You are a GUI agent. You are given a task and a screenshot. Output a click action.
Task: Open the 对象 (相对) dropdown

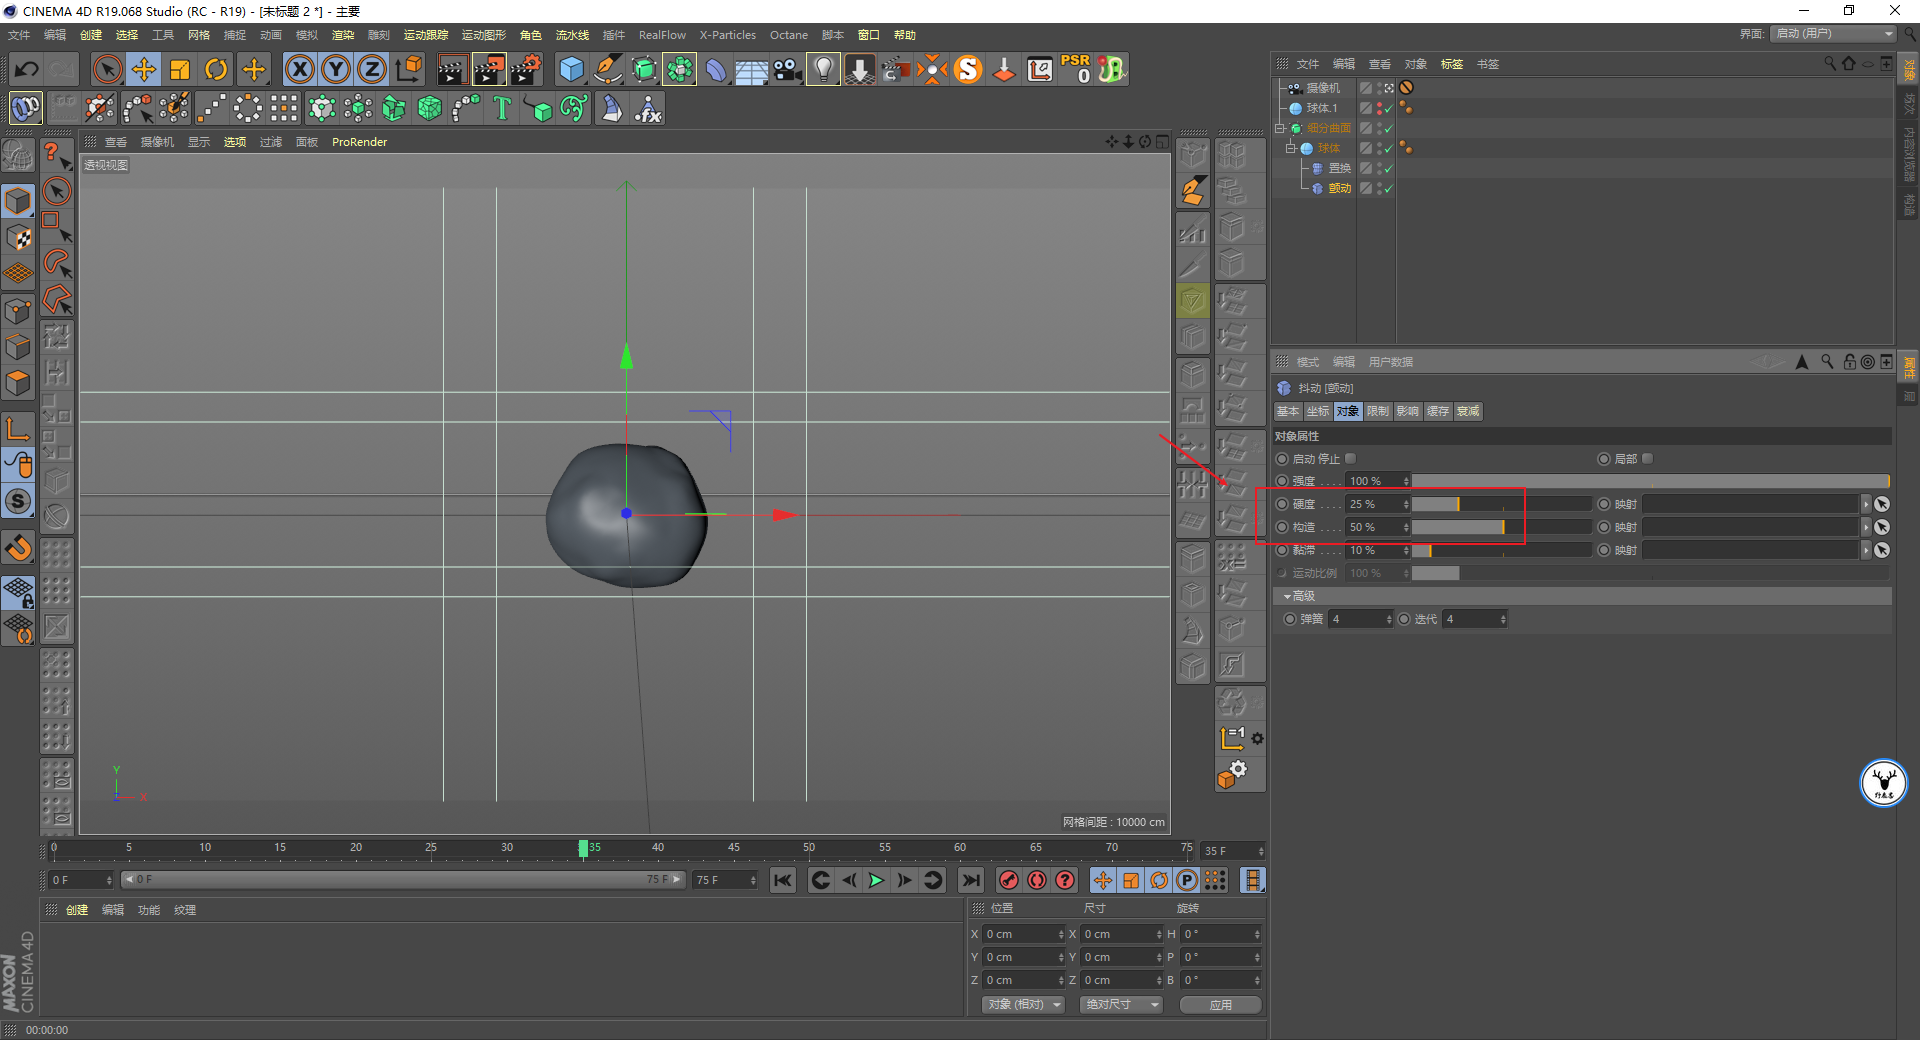point(1023,1005)
